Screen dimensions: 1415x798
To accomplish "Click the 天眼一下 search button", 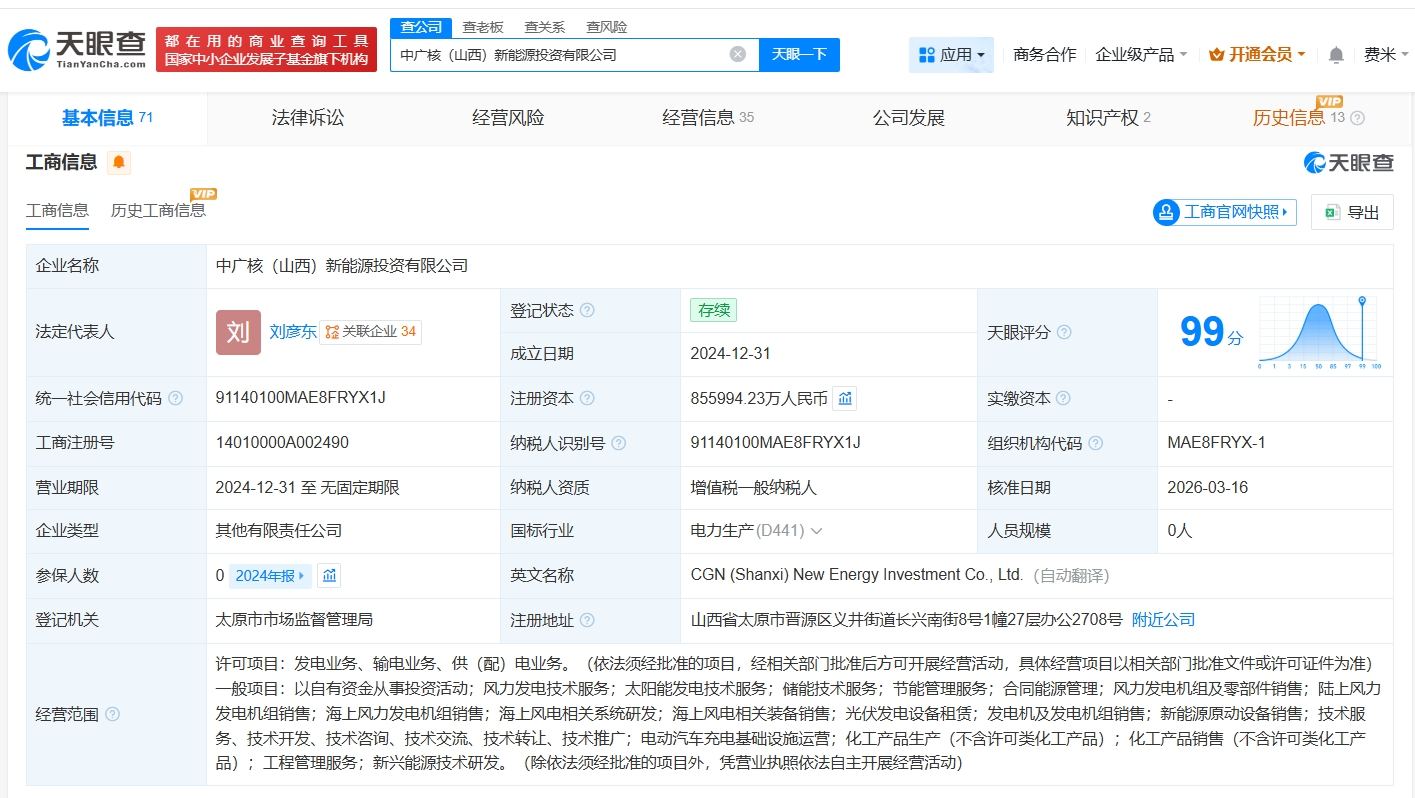I will 799,54.
